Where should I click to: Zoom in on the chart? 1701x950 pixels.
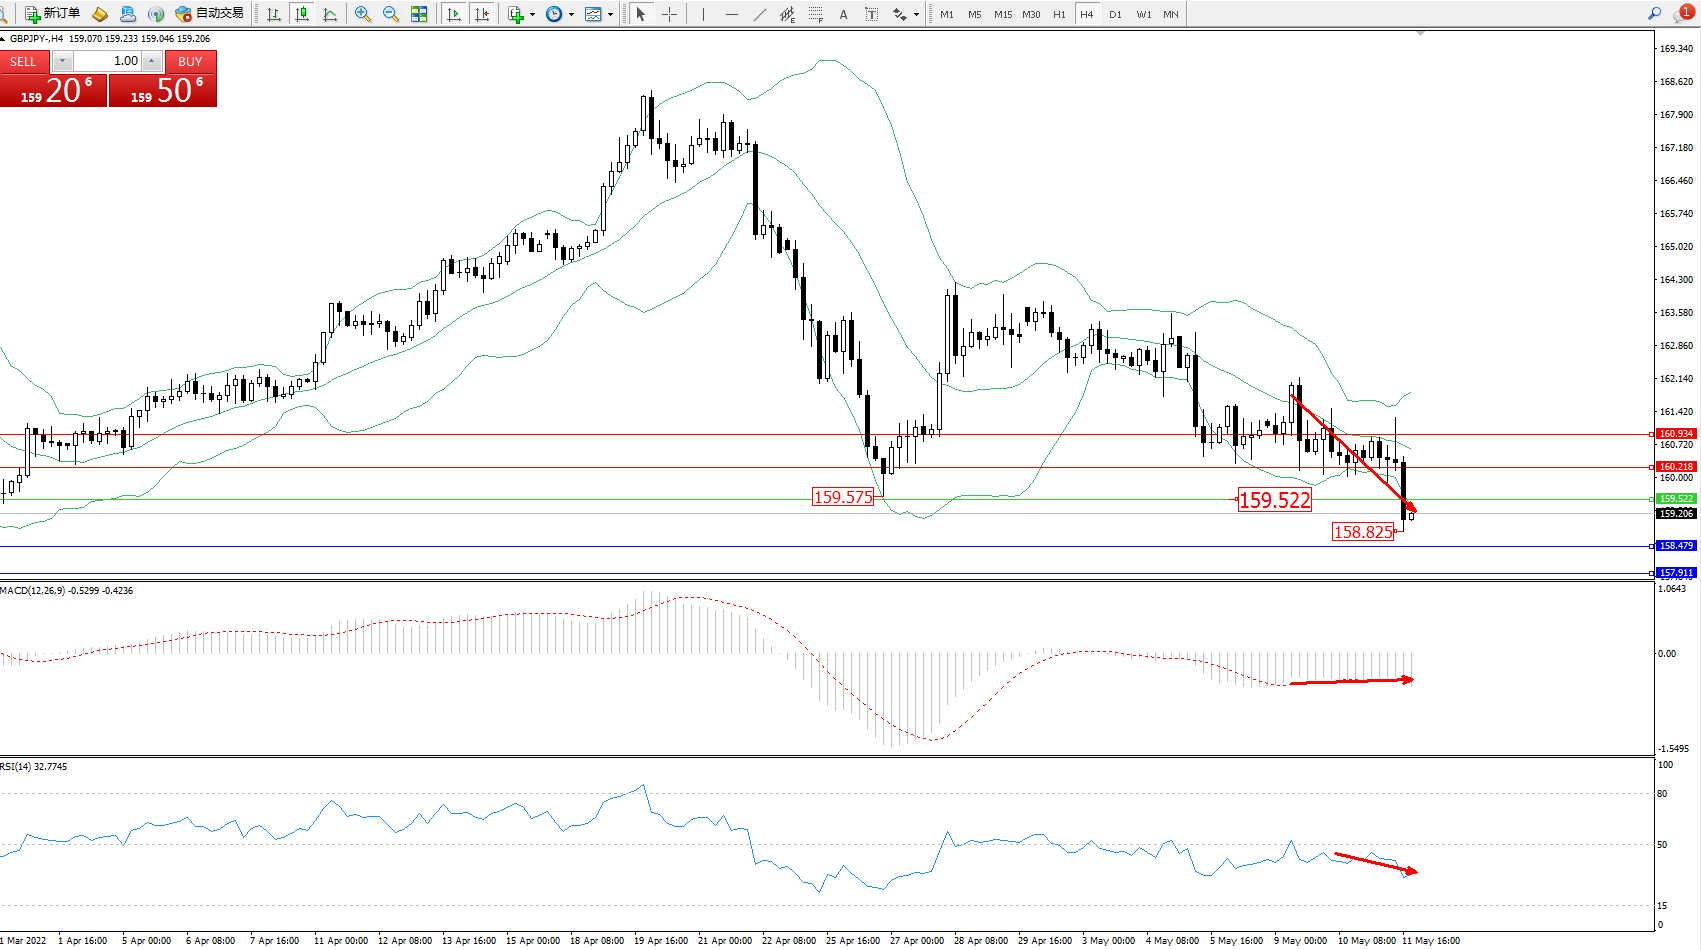pos(363,14)
